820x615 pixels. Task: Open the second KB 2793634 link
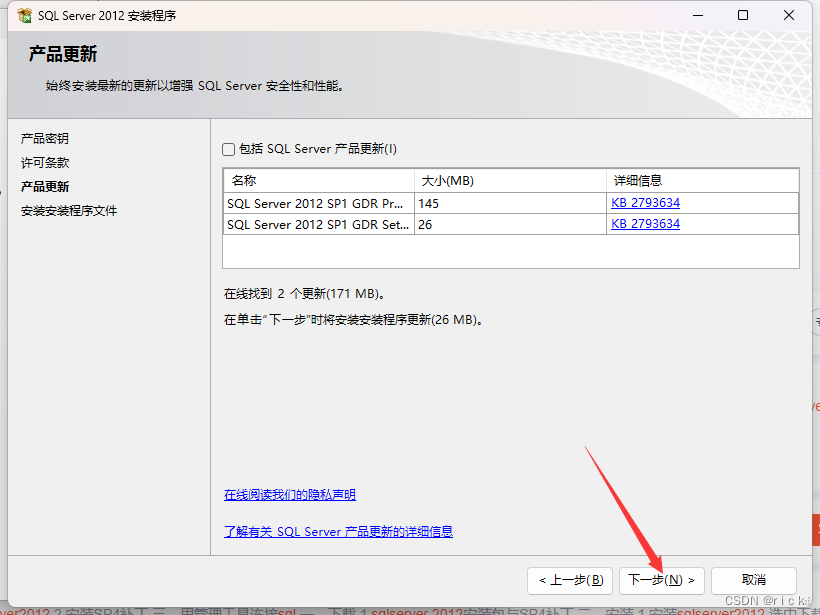click(645, 223)
